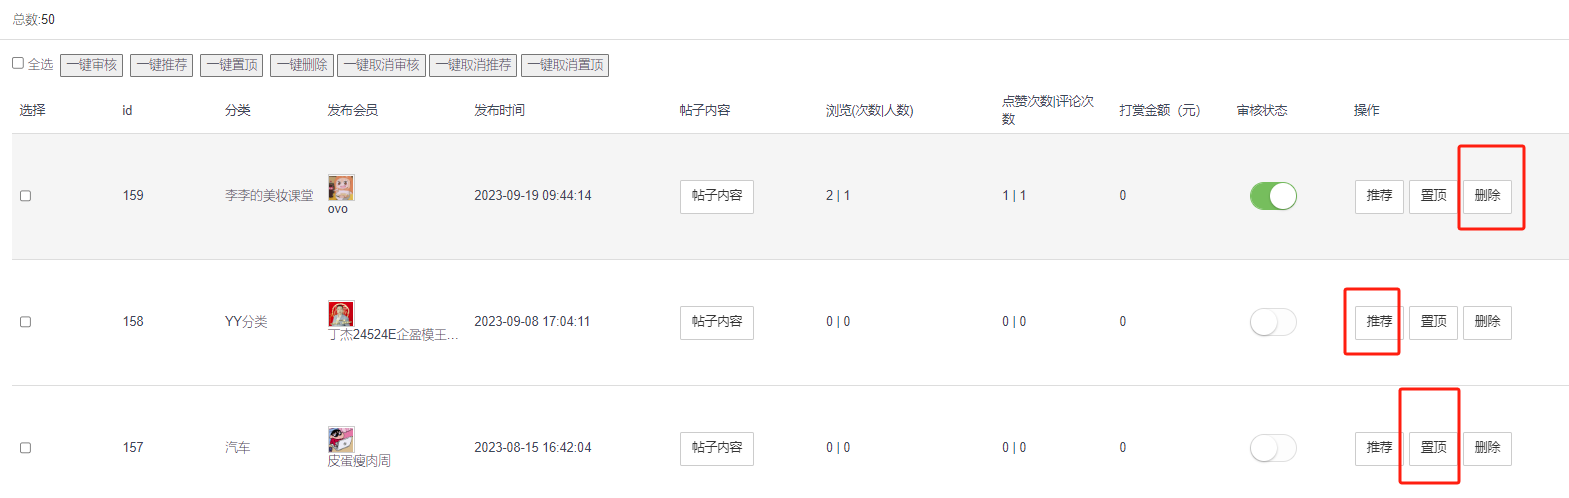Click 一键取消置顶 button
This screenshot has height=498, width=1569.
(565, 65)
